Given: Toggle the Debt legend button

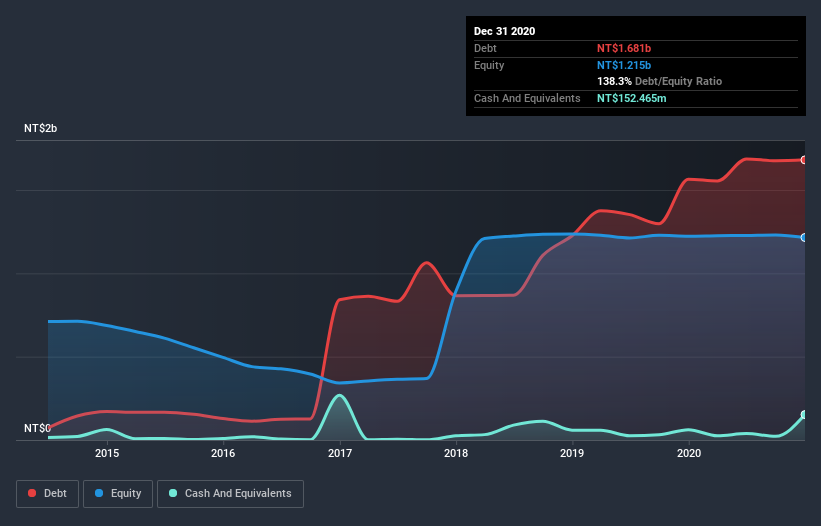Looking at the screenshot, I should pos(47,494).
